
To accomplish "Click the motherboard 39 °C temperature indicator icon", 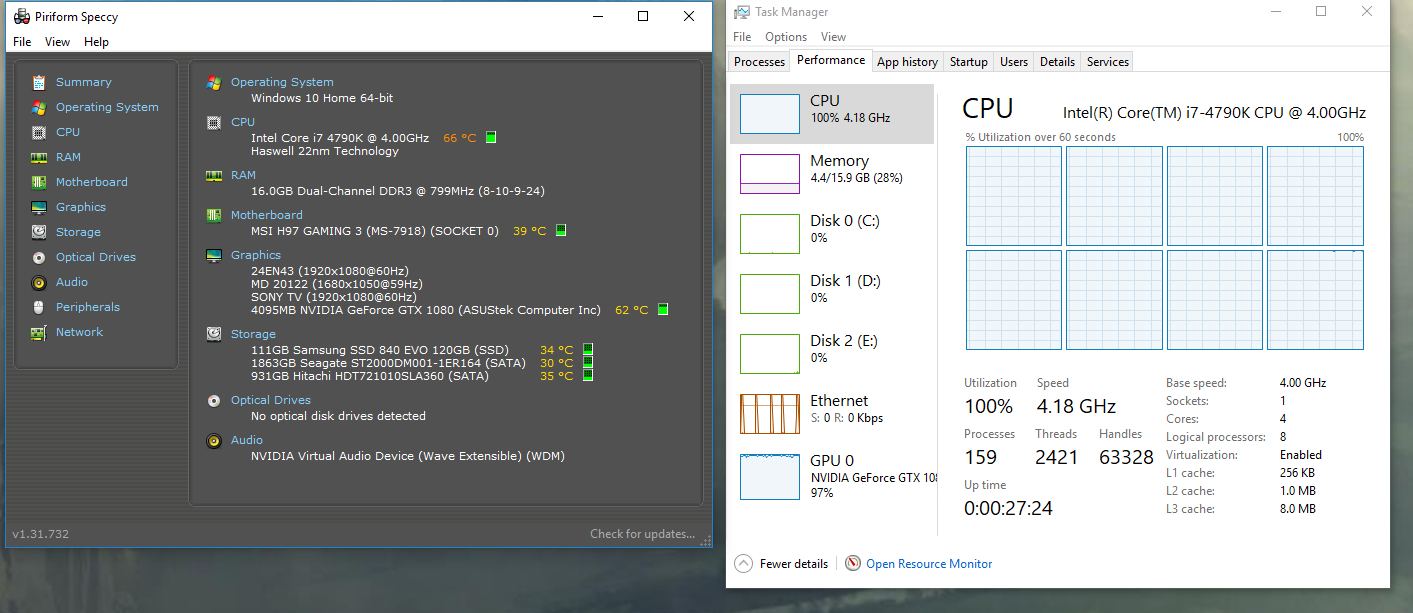I will (561, 231).
